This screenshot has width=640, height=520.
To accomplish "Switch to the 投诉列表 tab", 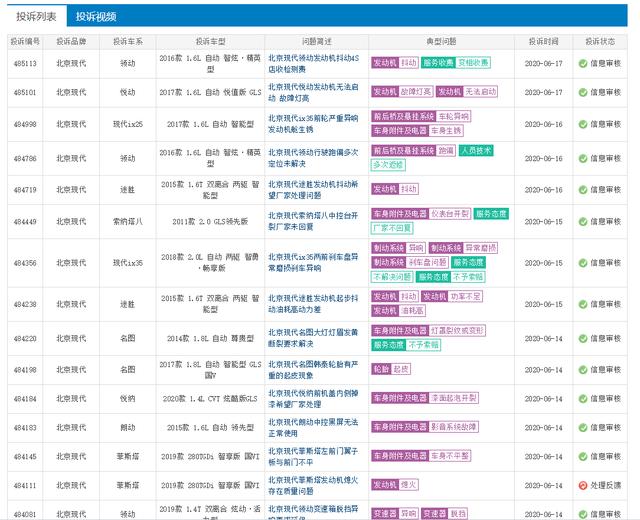I will tap(36, 16).
